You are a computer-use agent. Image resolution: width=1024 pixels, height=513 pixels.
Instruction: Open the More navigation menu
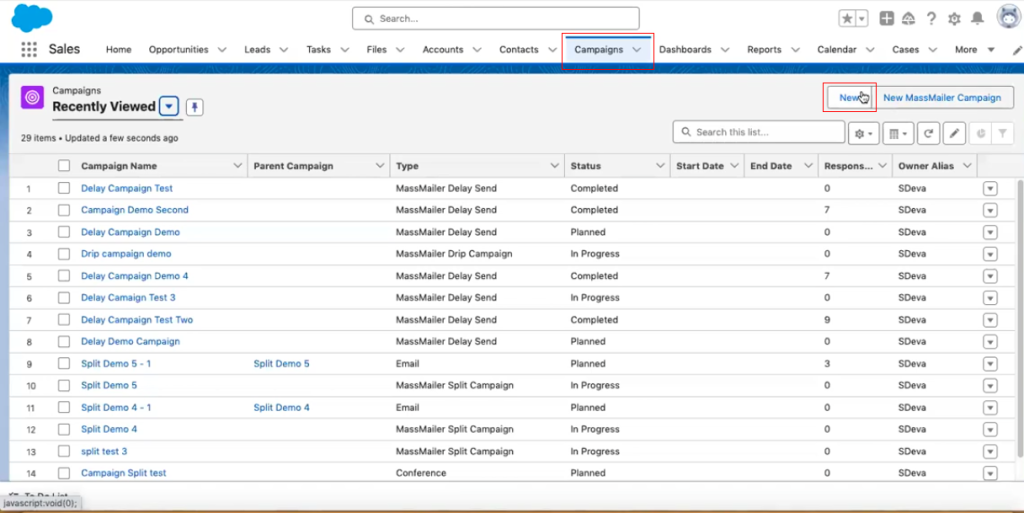(974, 50)
